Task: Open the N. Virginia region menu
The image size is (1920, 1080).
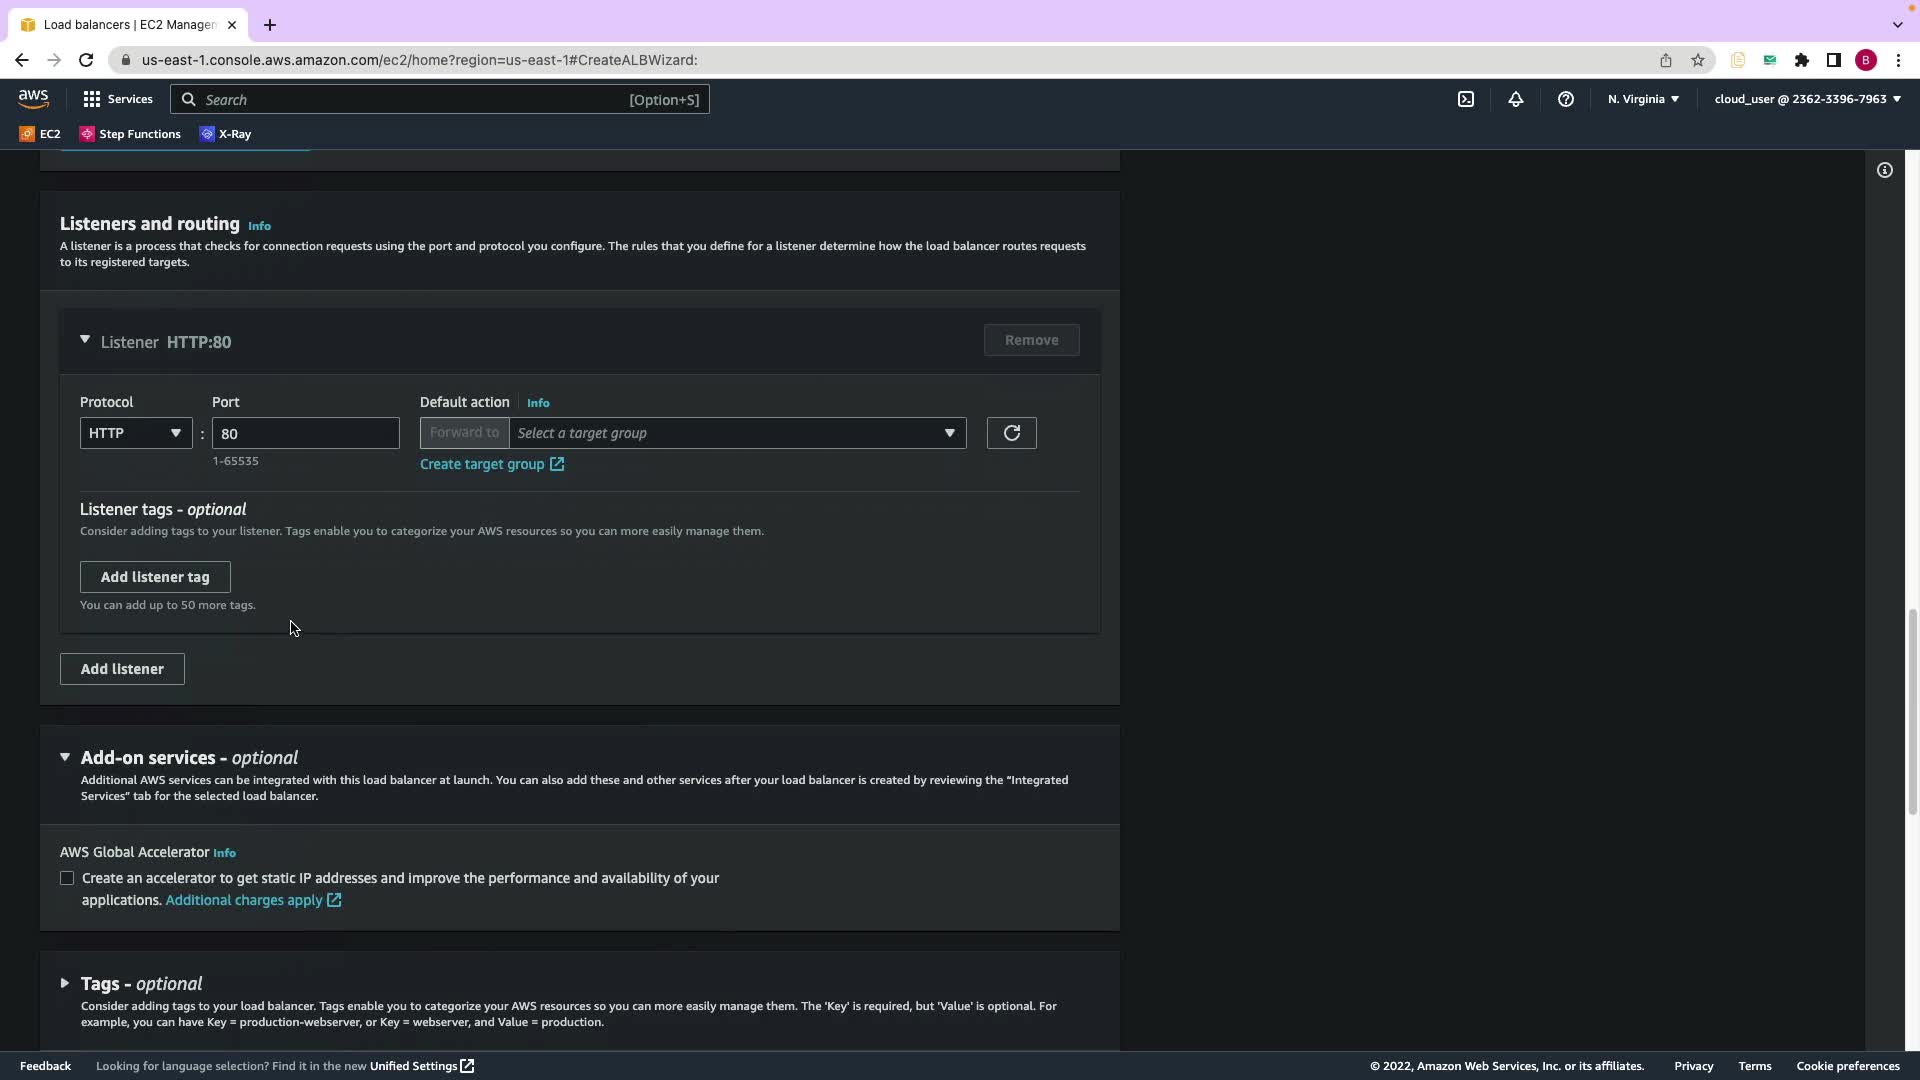Action: 1643,99
